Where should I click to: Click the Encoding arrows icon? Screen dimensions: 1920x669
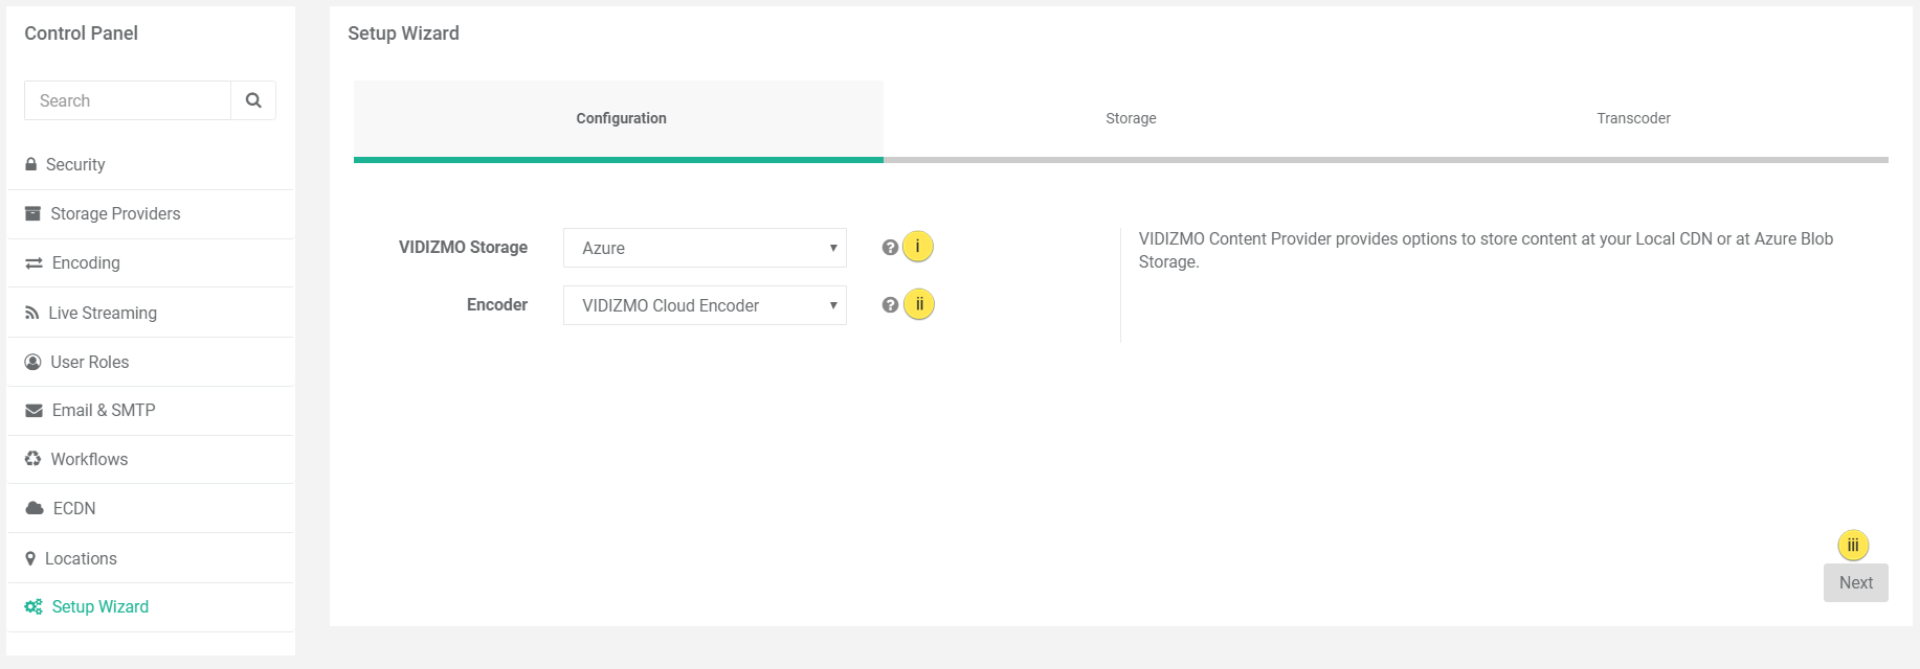click(x=34, y=263)
